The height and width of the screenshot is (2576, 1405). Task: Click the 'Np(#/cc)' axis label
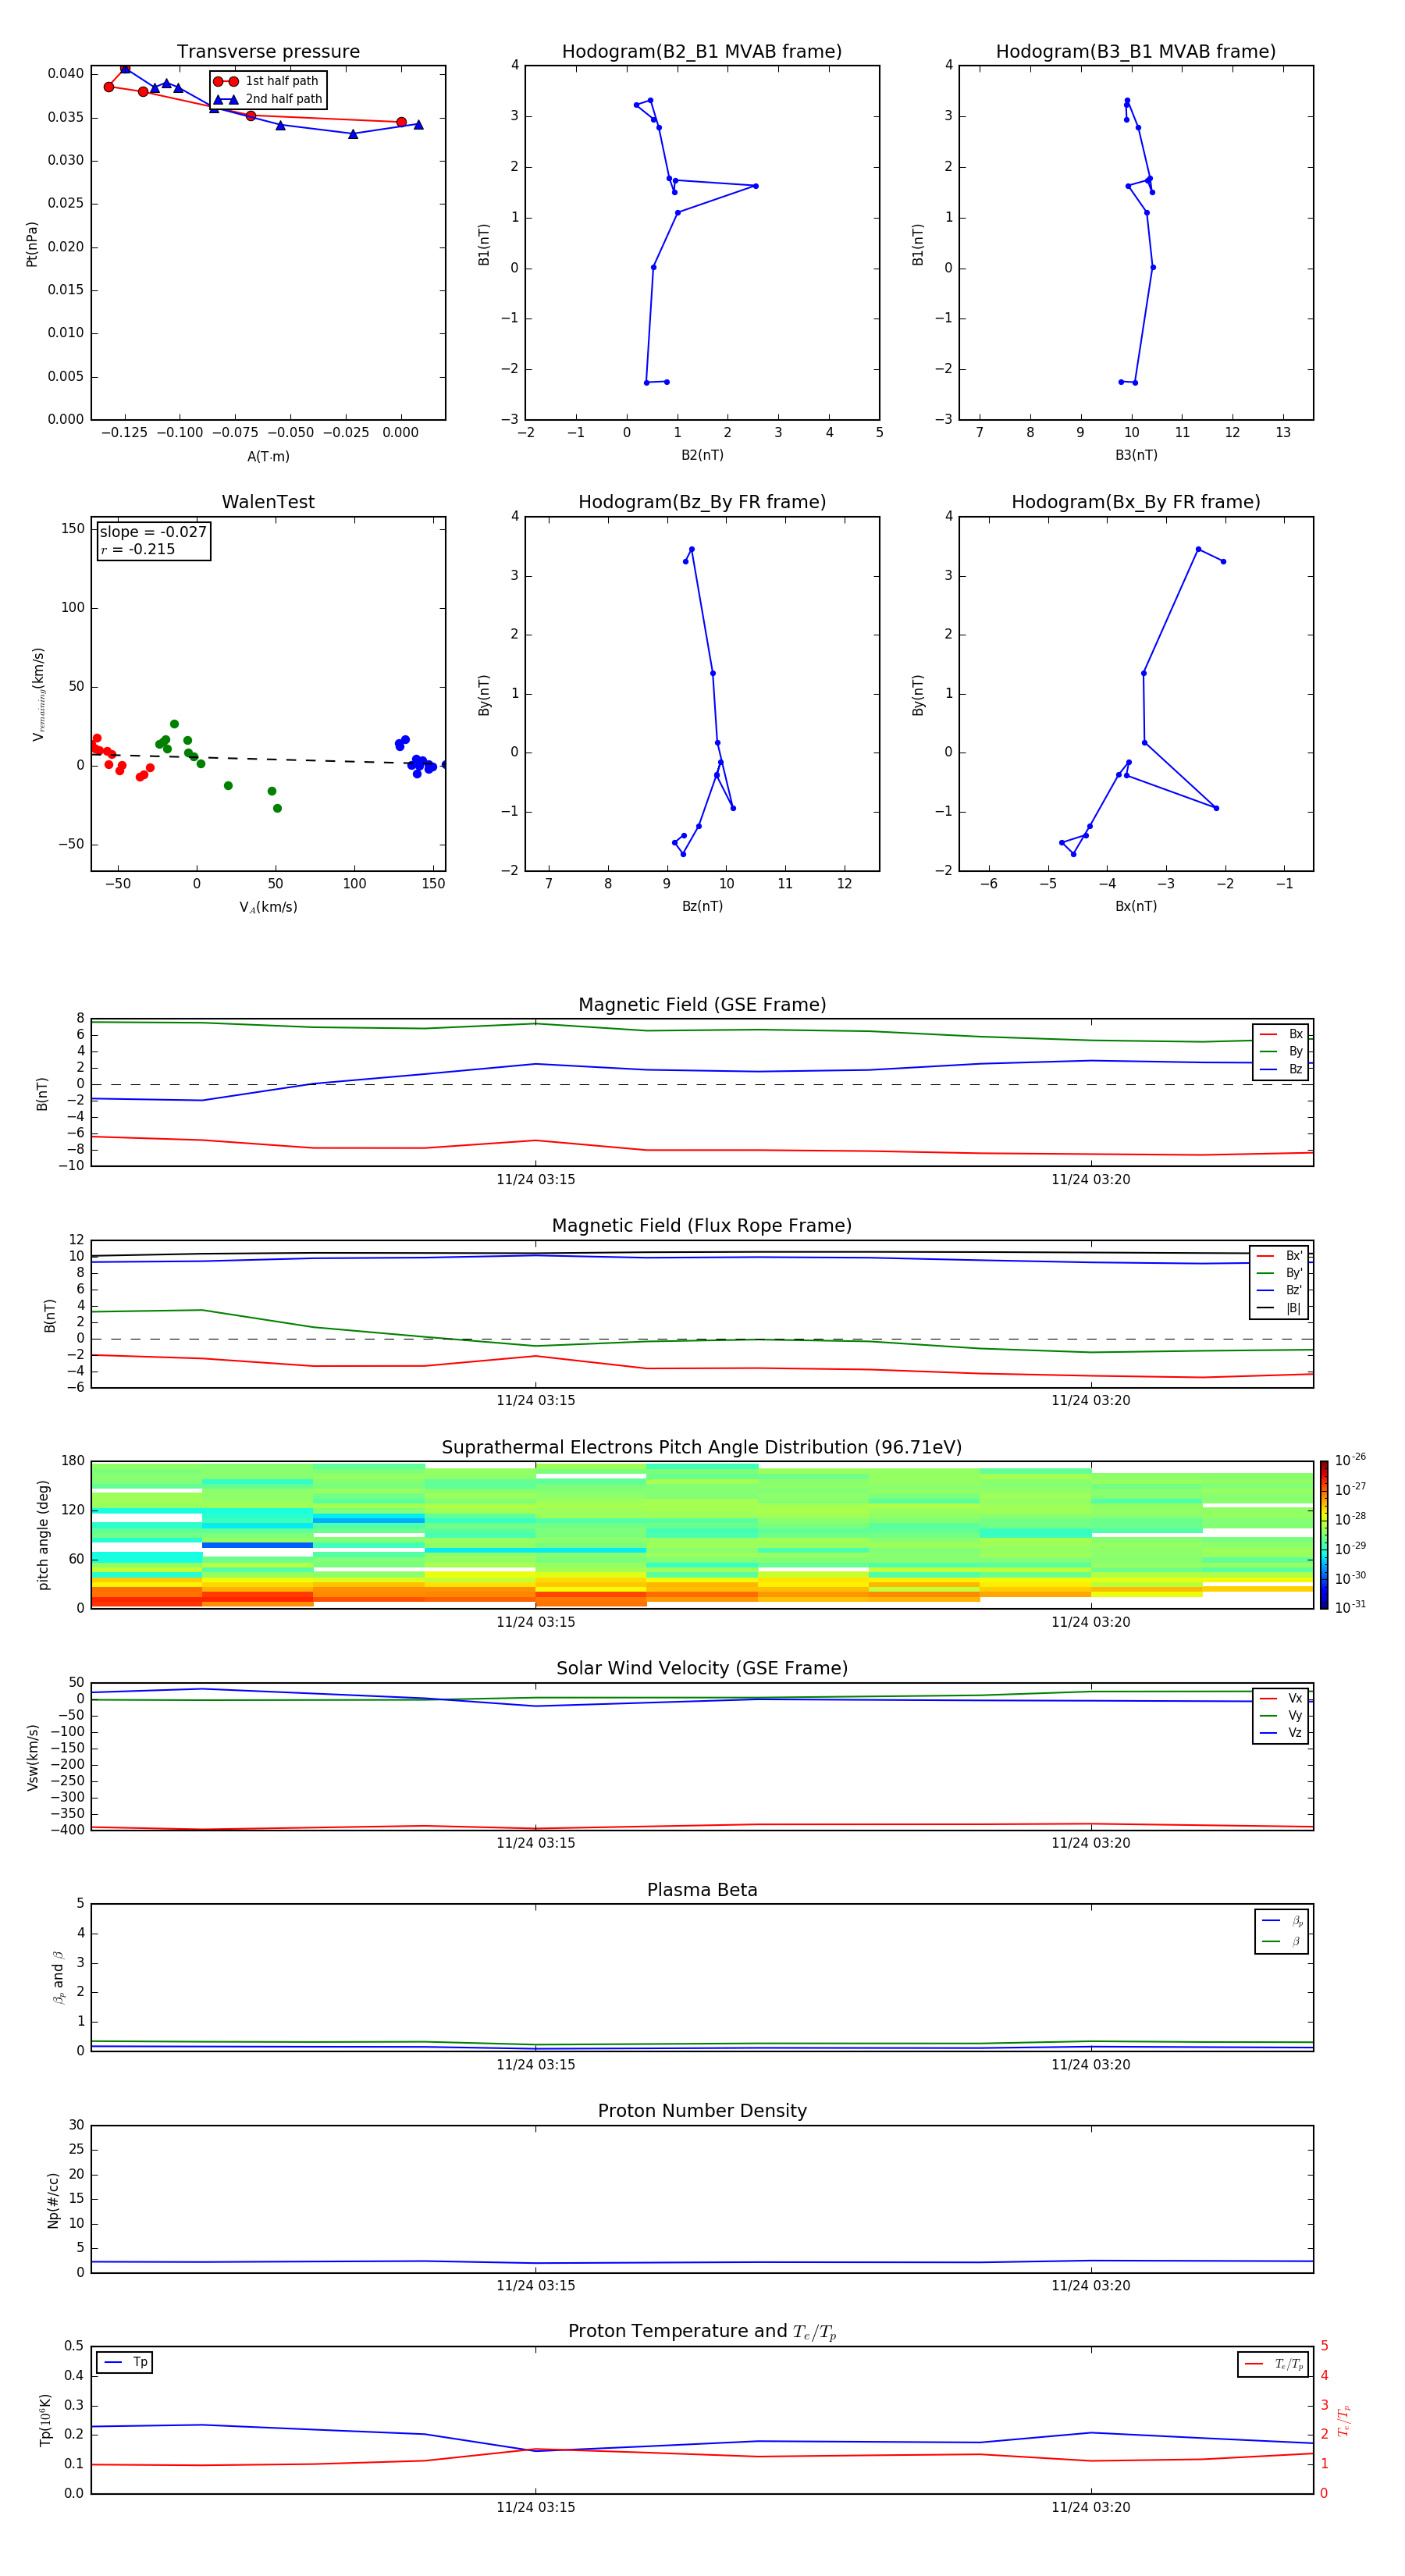[x=53, y=2200]
